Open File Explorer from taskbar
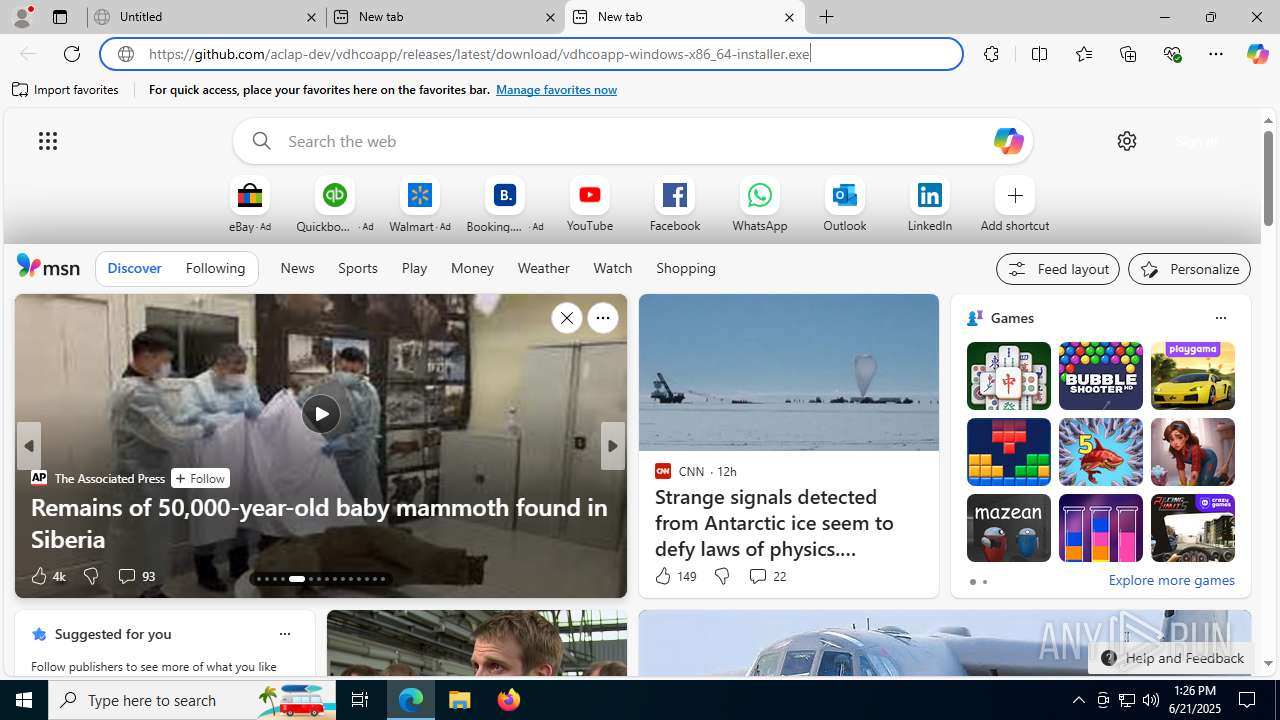The height and width of the screenshot is (720, 1280). 460,700
